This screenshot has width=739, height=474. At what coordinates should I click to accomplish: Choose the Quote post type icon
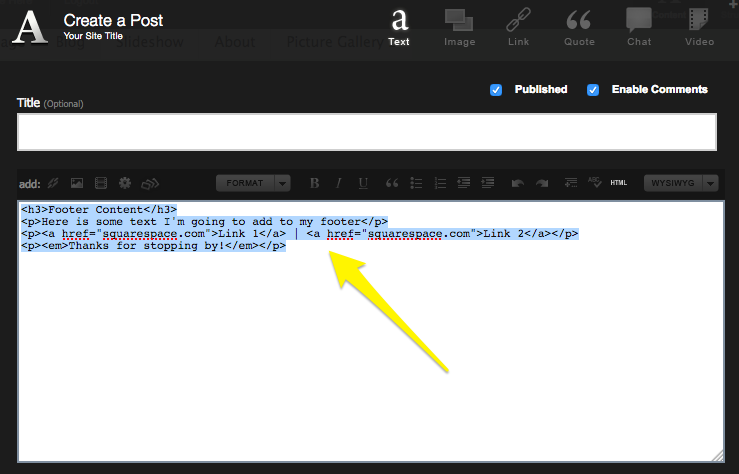[x=578, y=26]
